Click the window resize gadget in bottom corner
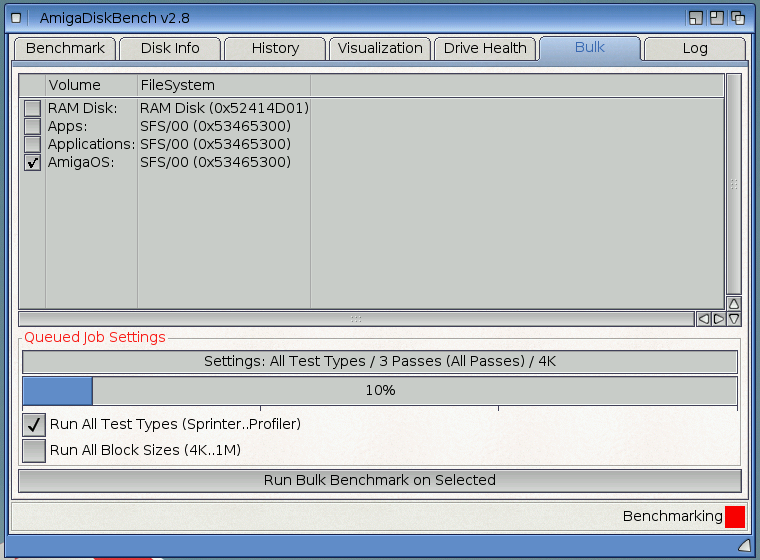The width and height of the screenshot is (760, 560). pos(744,545)
